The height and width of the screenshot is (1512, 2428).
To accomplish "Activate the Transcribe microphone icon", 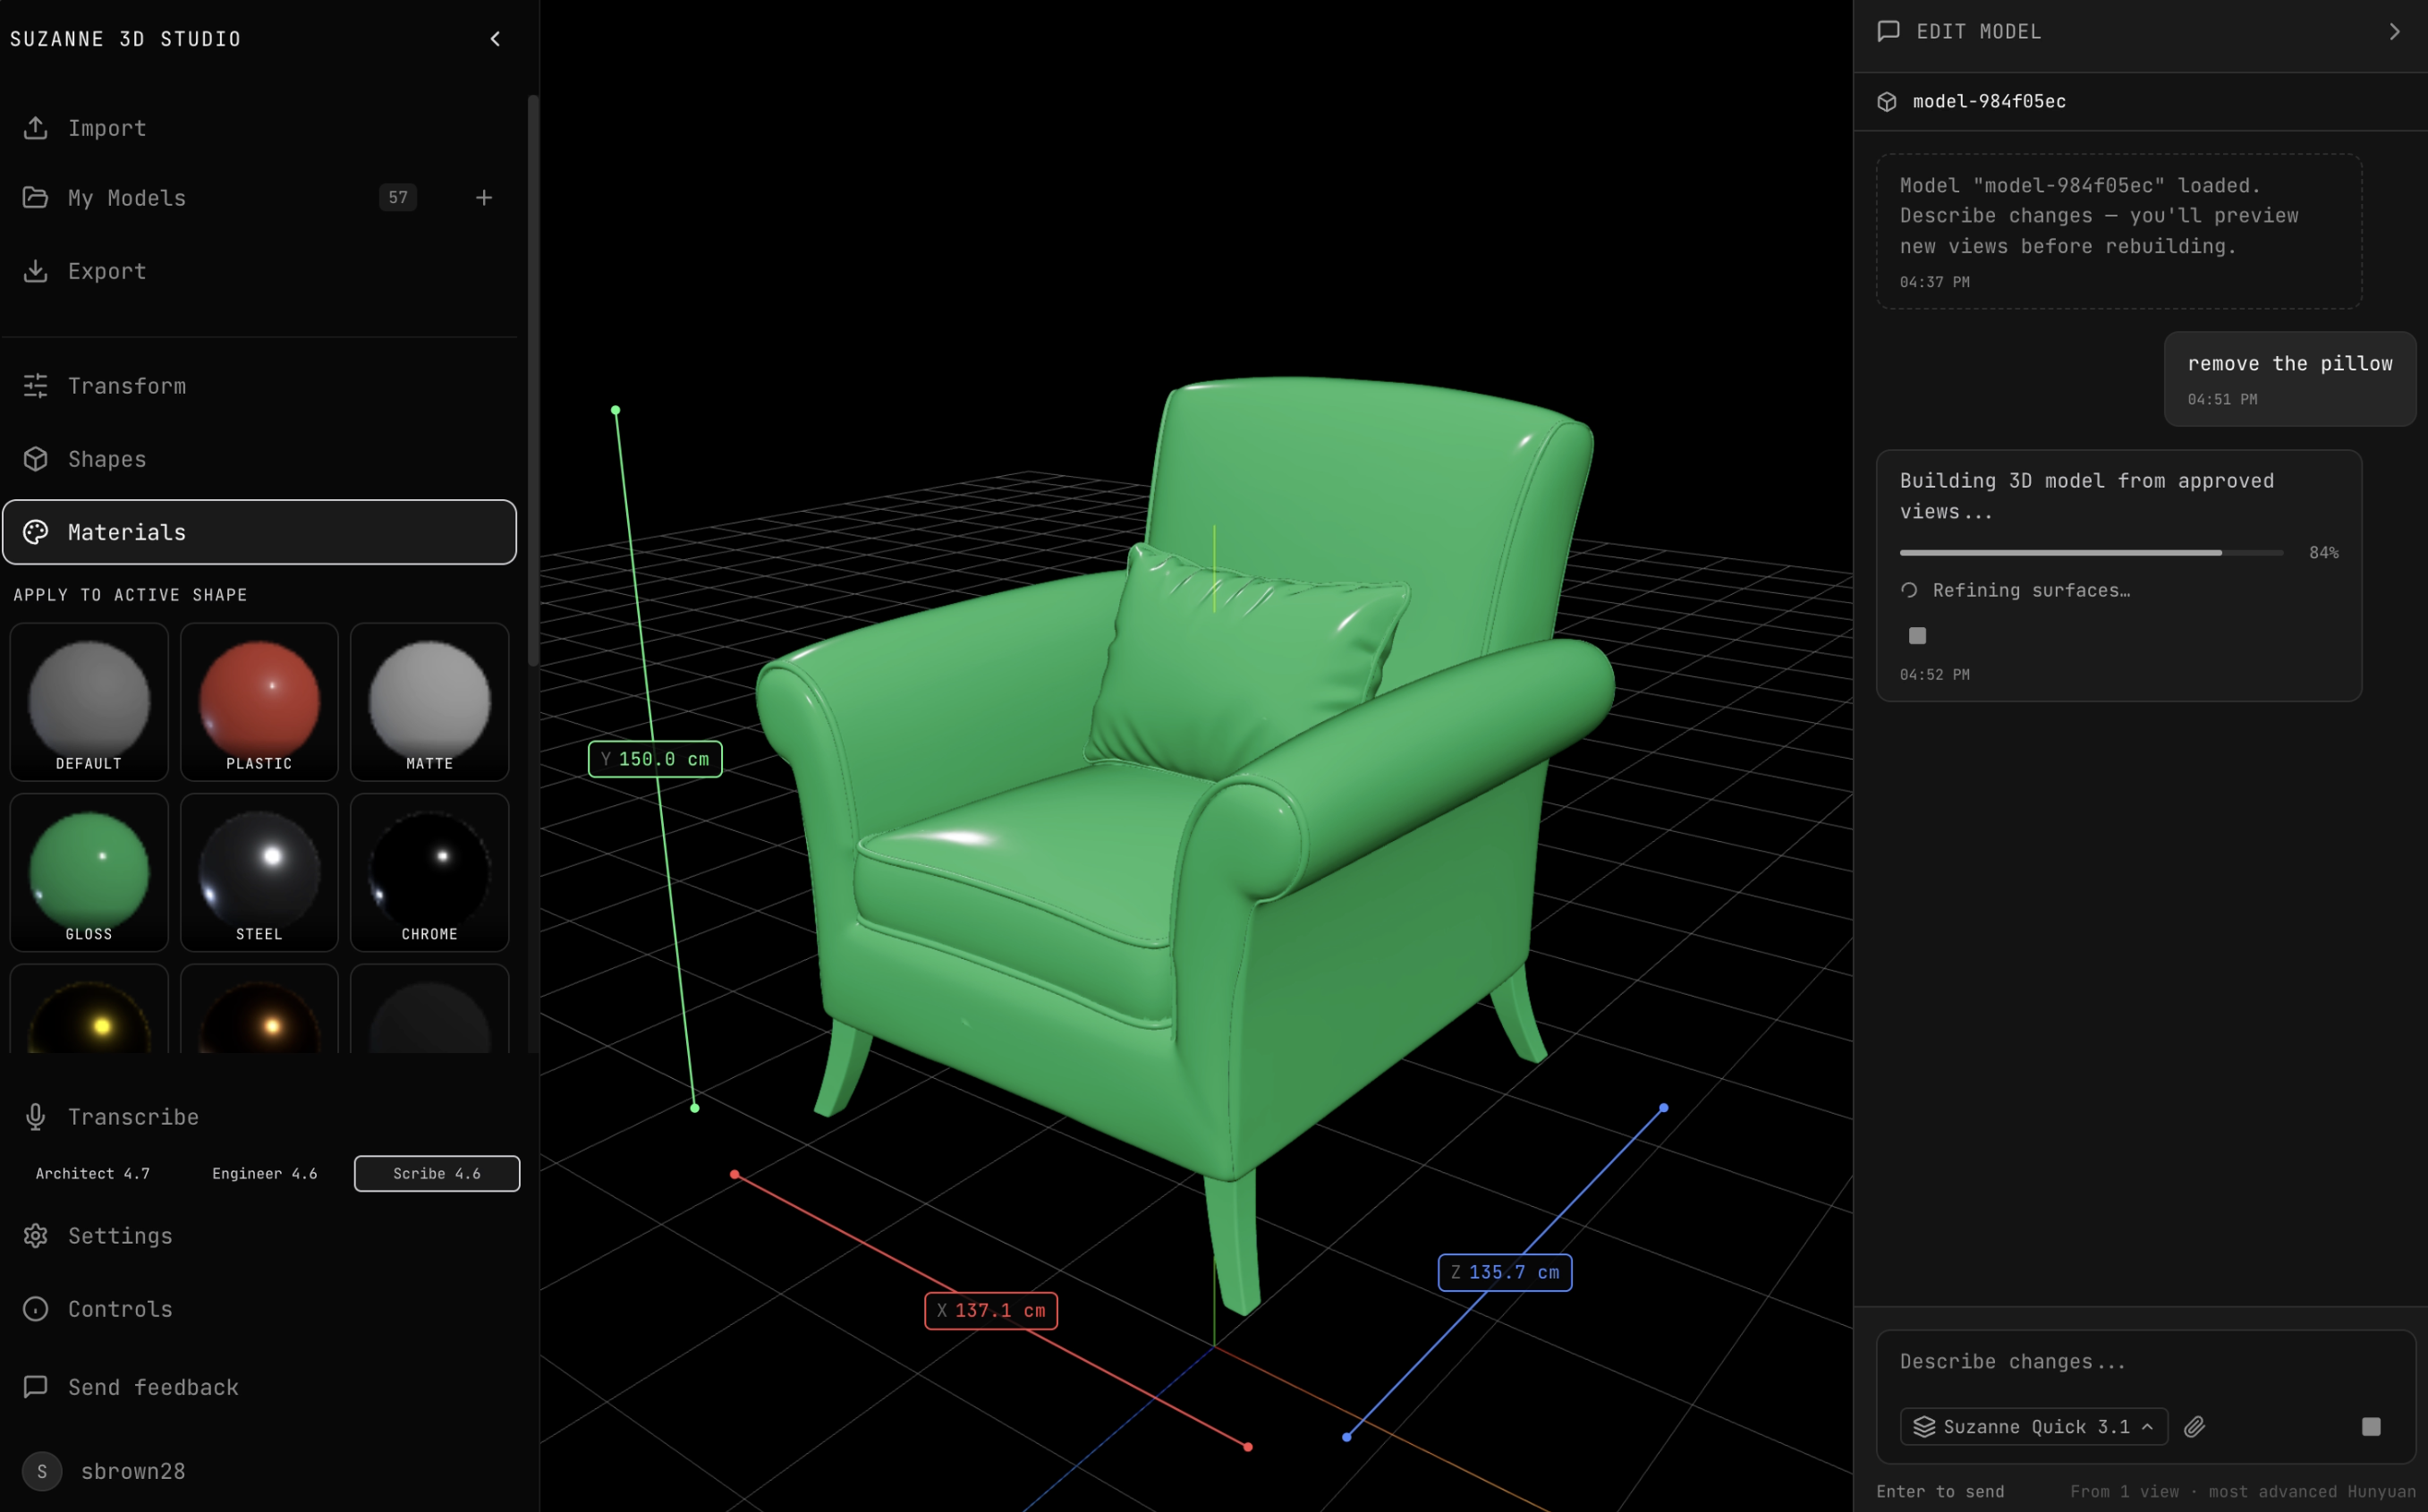I will [x=36, y=1116].
